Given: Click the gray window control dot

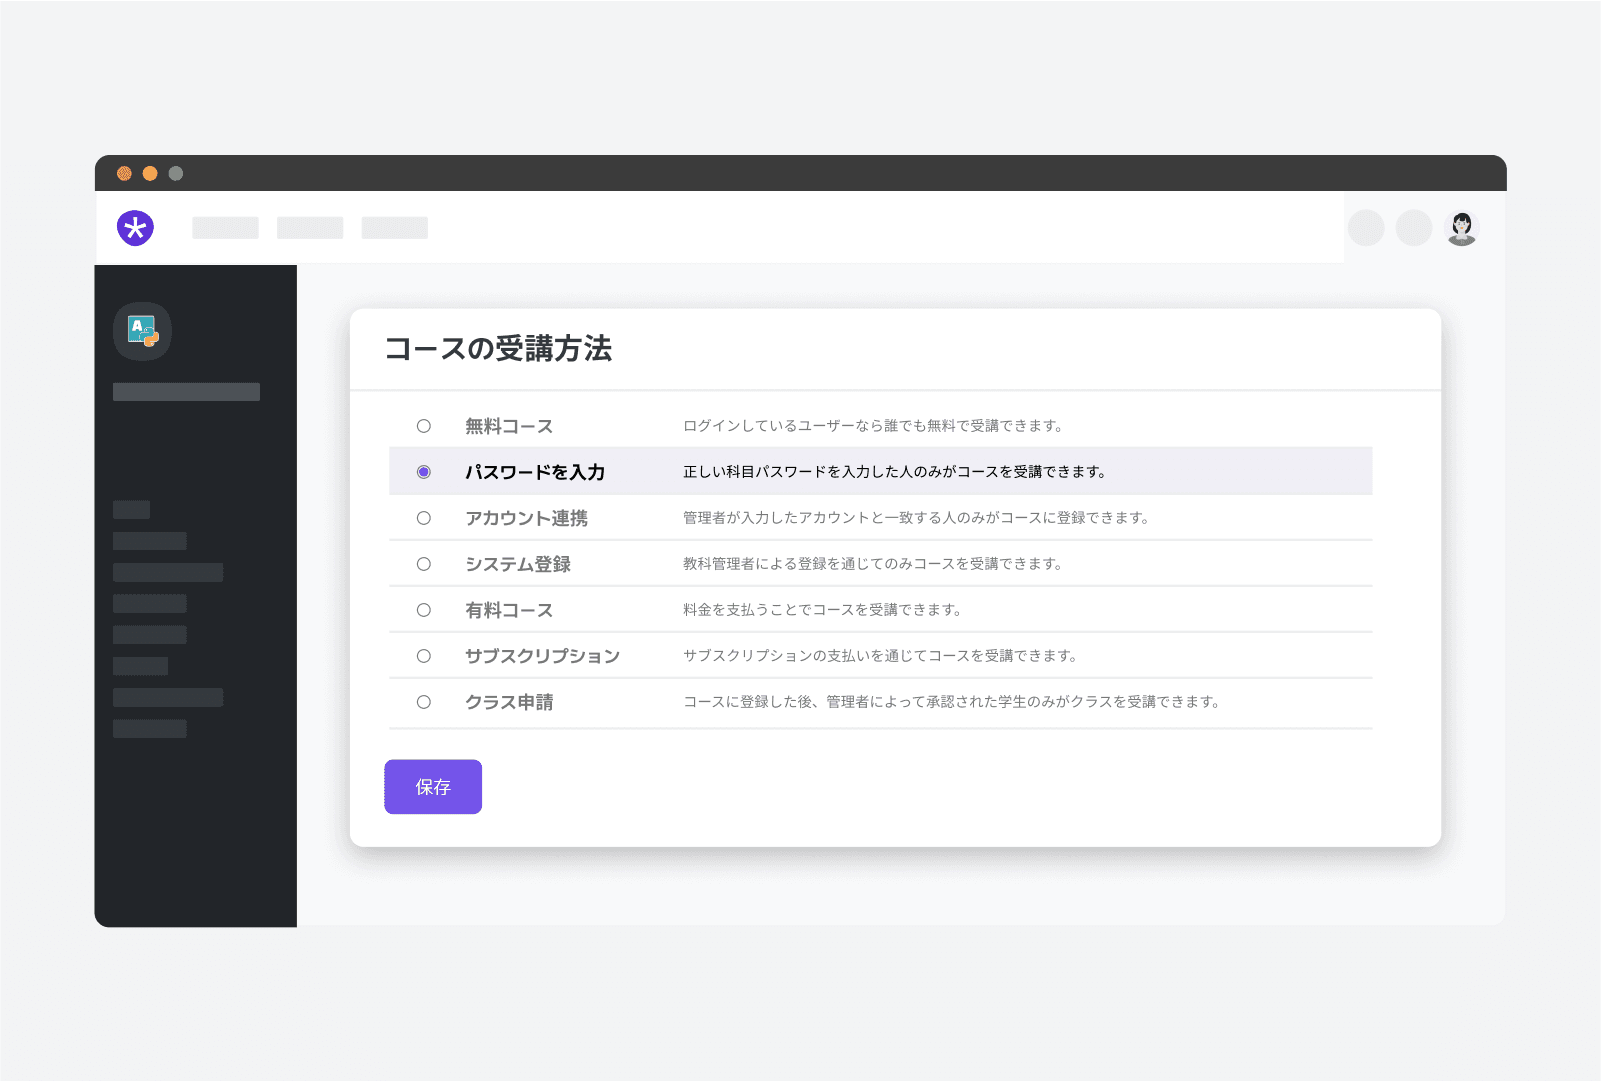Looking at the screenshot, I should click(176, 173).
